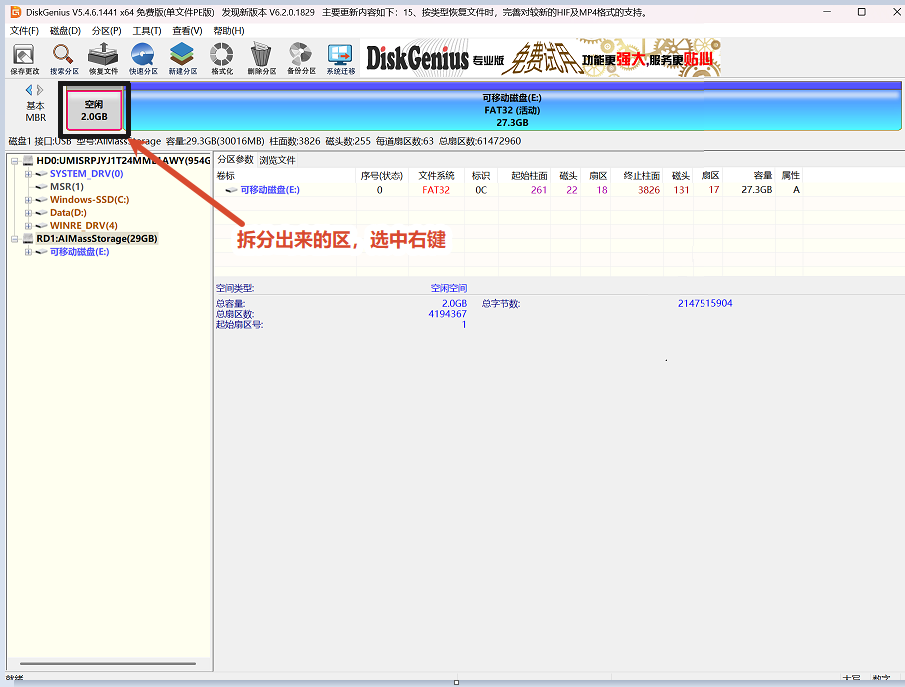Collapse the RD1:AIMassStorage tree node
This screenshot has height=687, width=905.
(14, 239)
